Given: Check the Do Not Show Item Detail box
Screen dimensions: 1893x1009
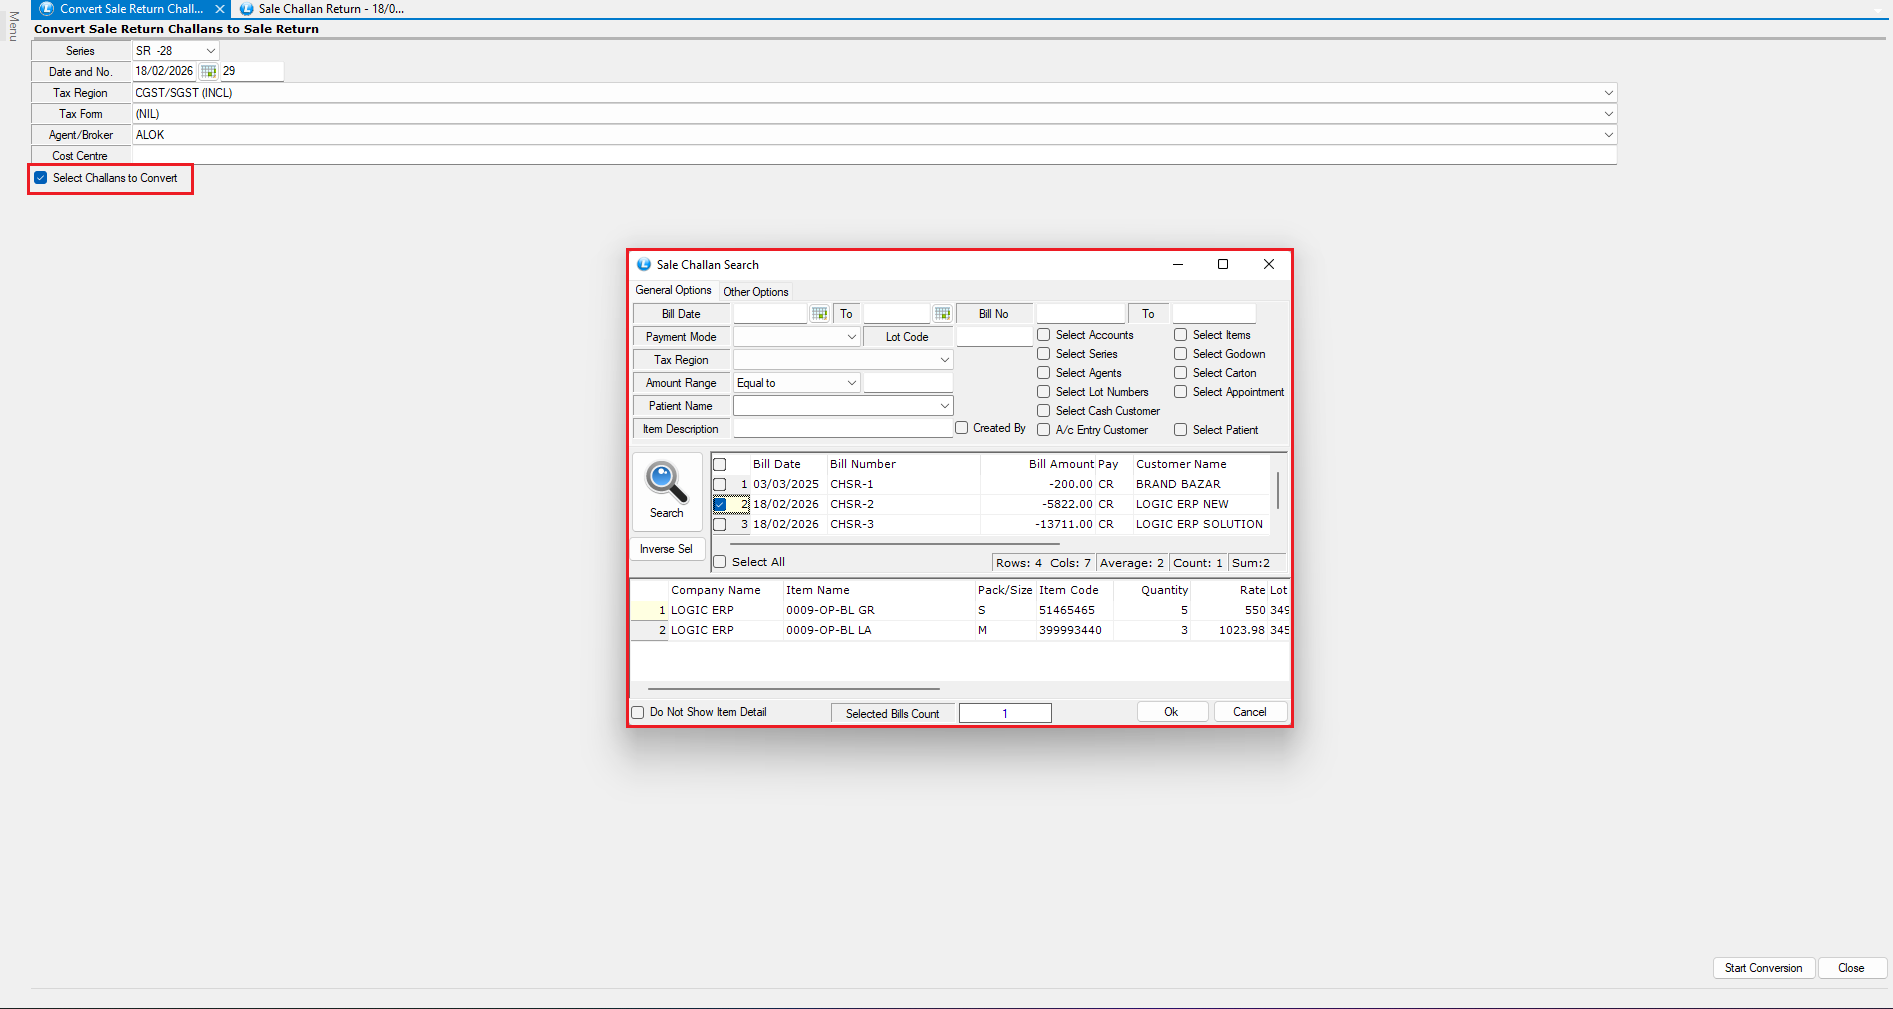Looking at the screenshot, I should click(x=638, y=713).
